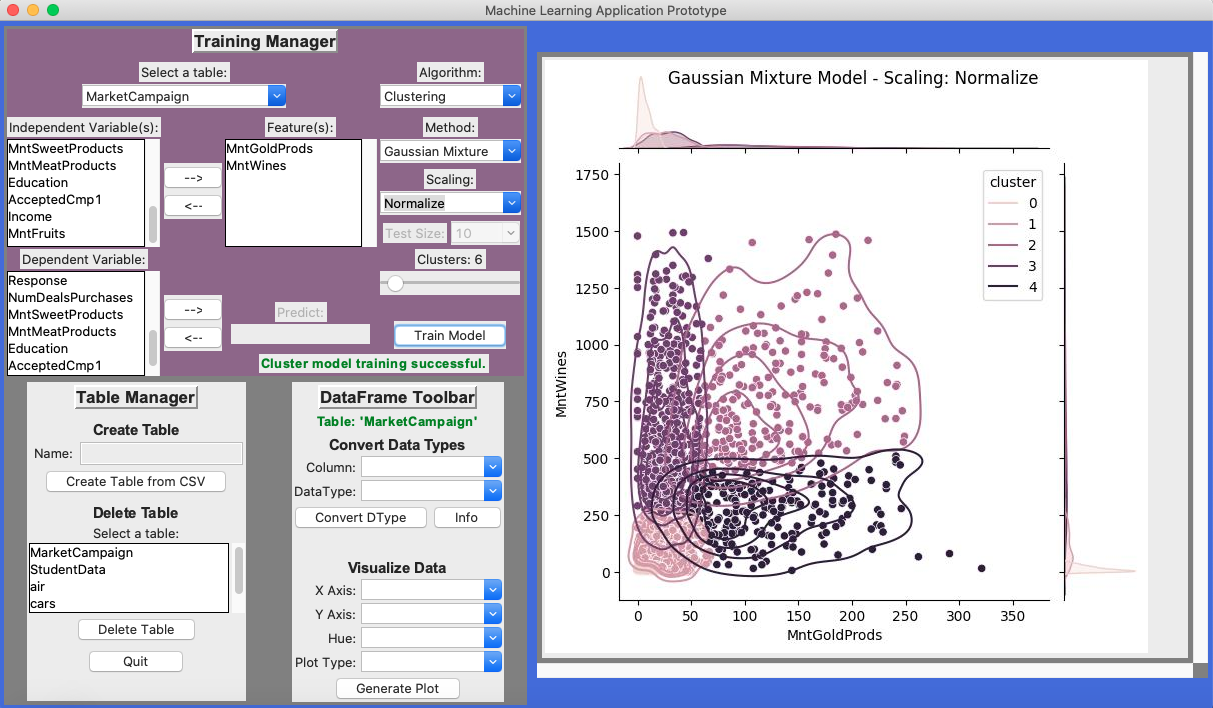The image size is (1213, 708).
Task: Click the remove arrow button beside Dependent Variable
Action: click(x=193, y=337)
